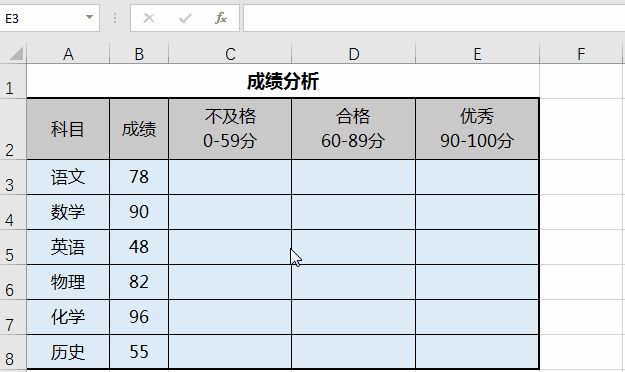Select column D header
625x372 pixels.
click(354, 54)
